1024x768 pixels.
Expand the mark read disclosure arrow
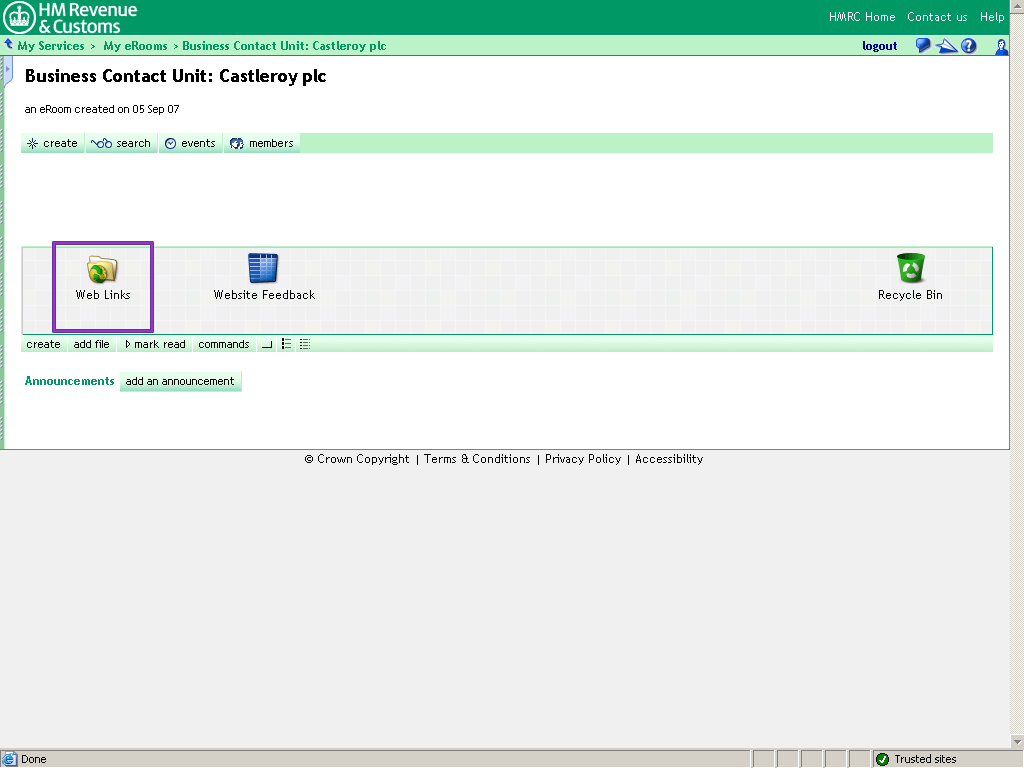click(x=128, y=344)
